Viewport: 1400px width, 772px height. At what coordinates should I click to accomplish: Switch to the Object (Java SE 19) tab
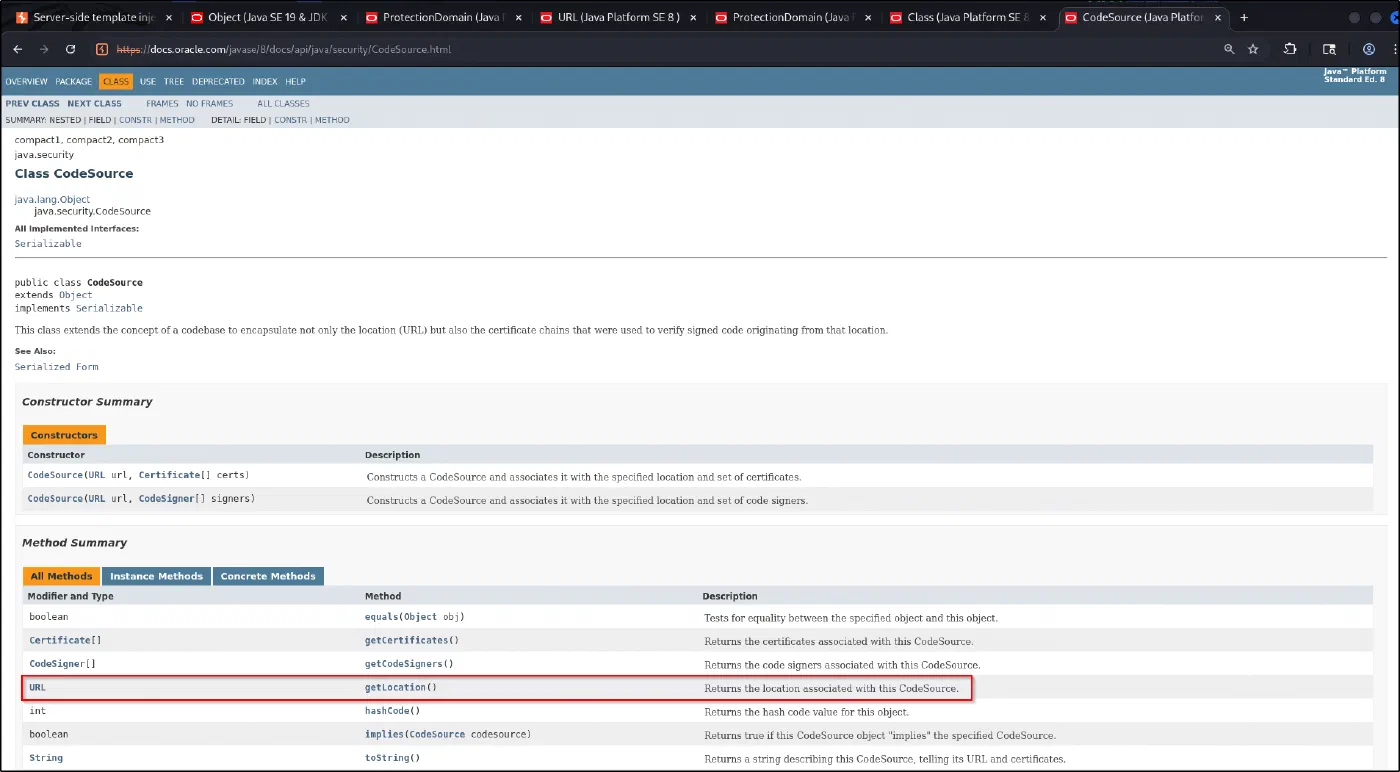point(268,17)
